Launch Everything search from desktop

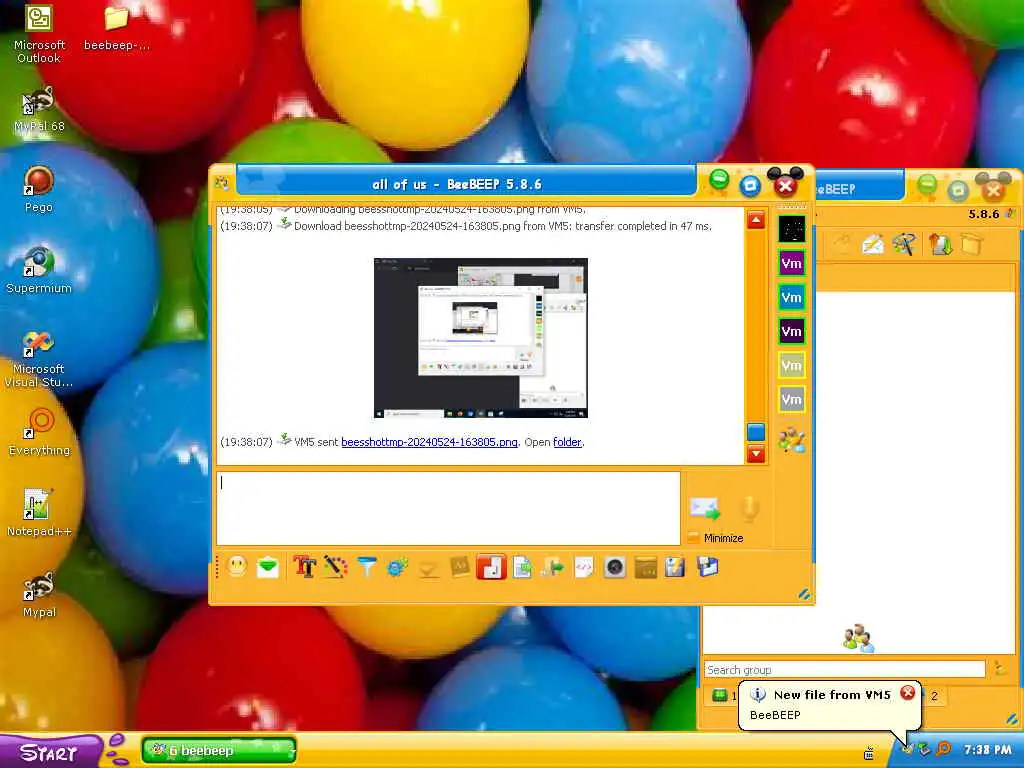tap(39, 432)
